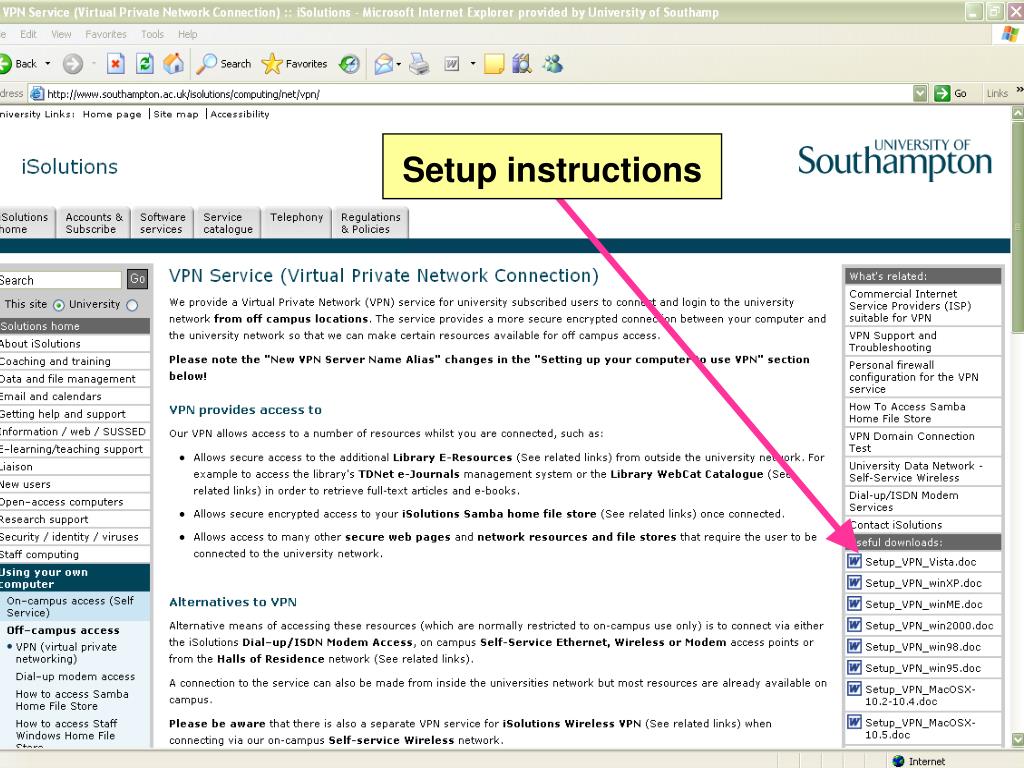Click the Word icon for Setup_VPN_MacOSX-10.5.doc
Image resolution: width=1024 pixels, height=768 pixels.
click(854, 722)
